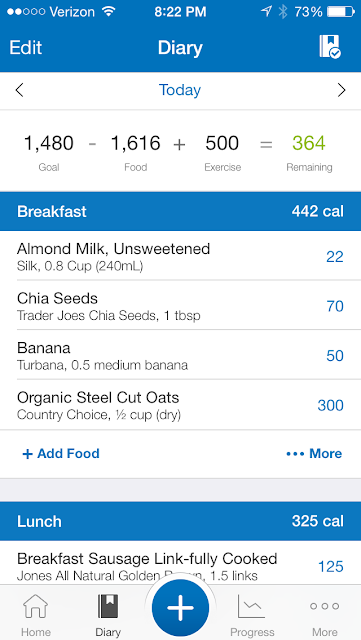This screenshot has width=361, height=640.
Task: Open More options under Breakfast
Action: tap(314, 453)
